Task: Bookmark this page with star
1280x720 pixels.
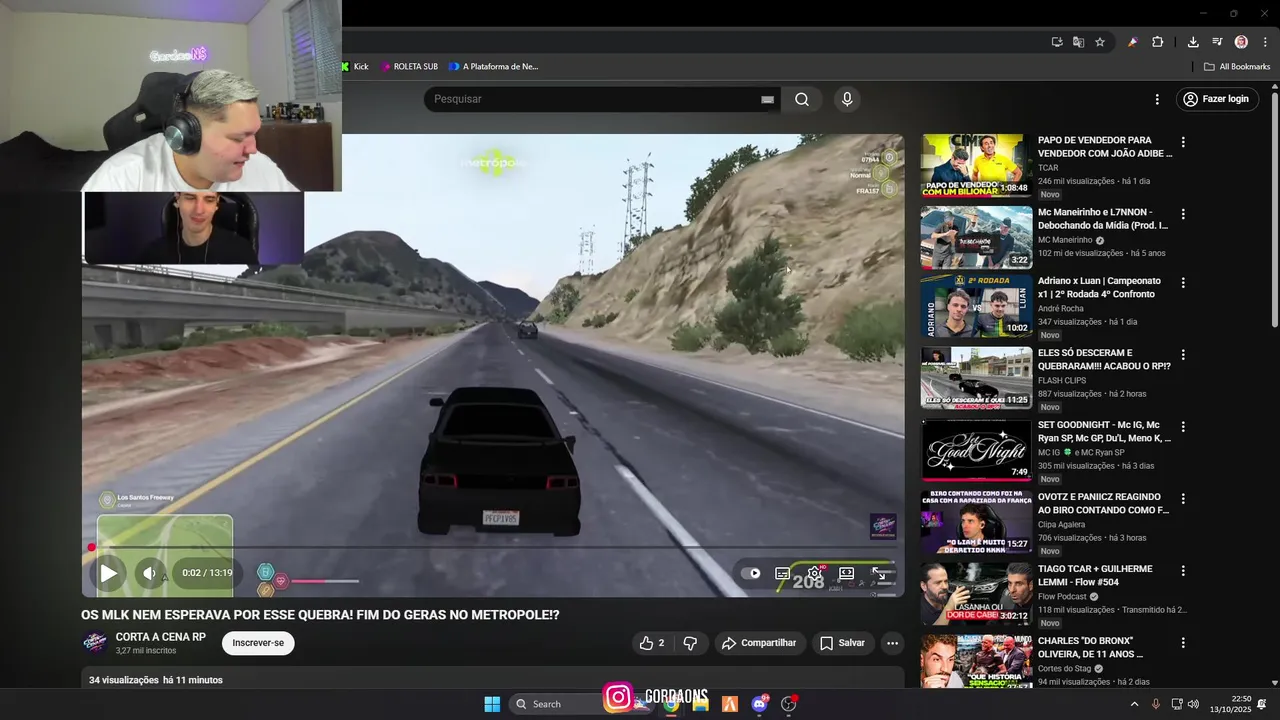Action: (1100, 42)
